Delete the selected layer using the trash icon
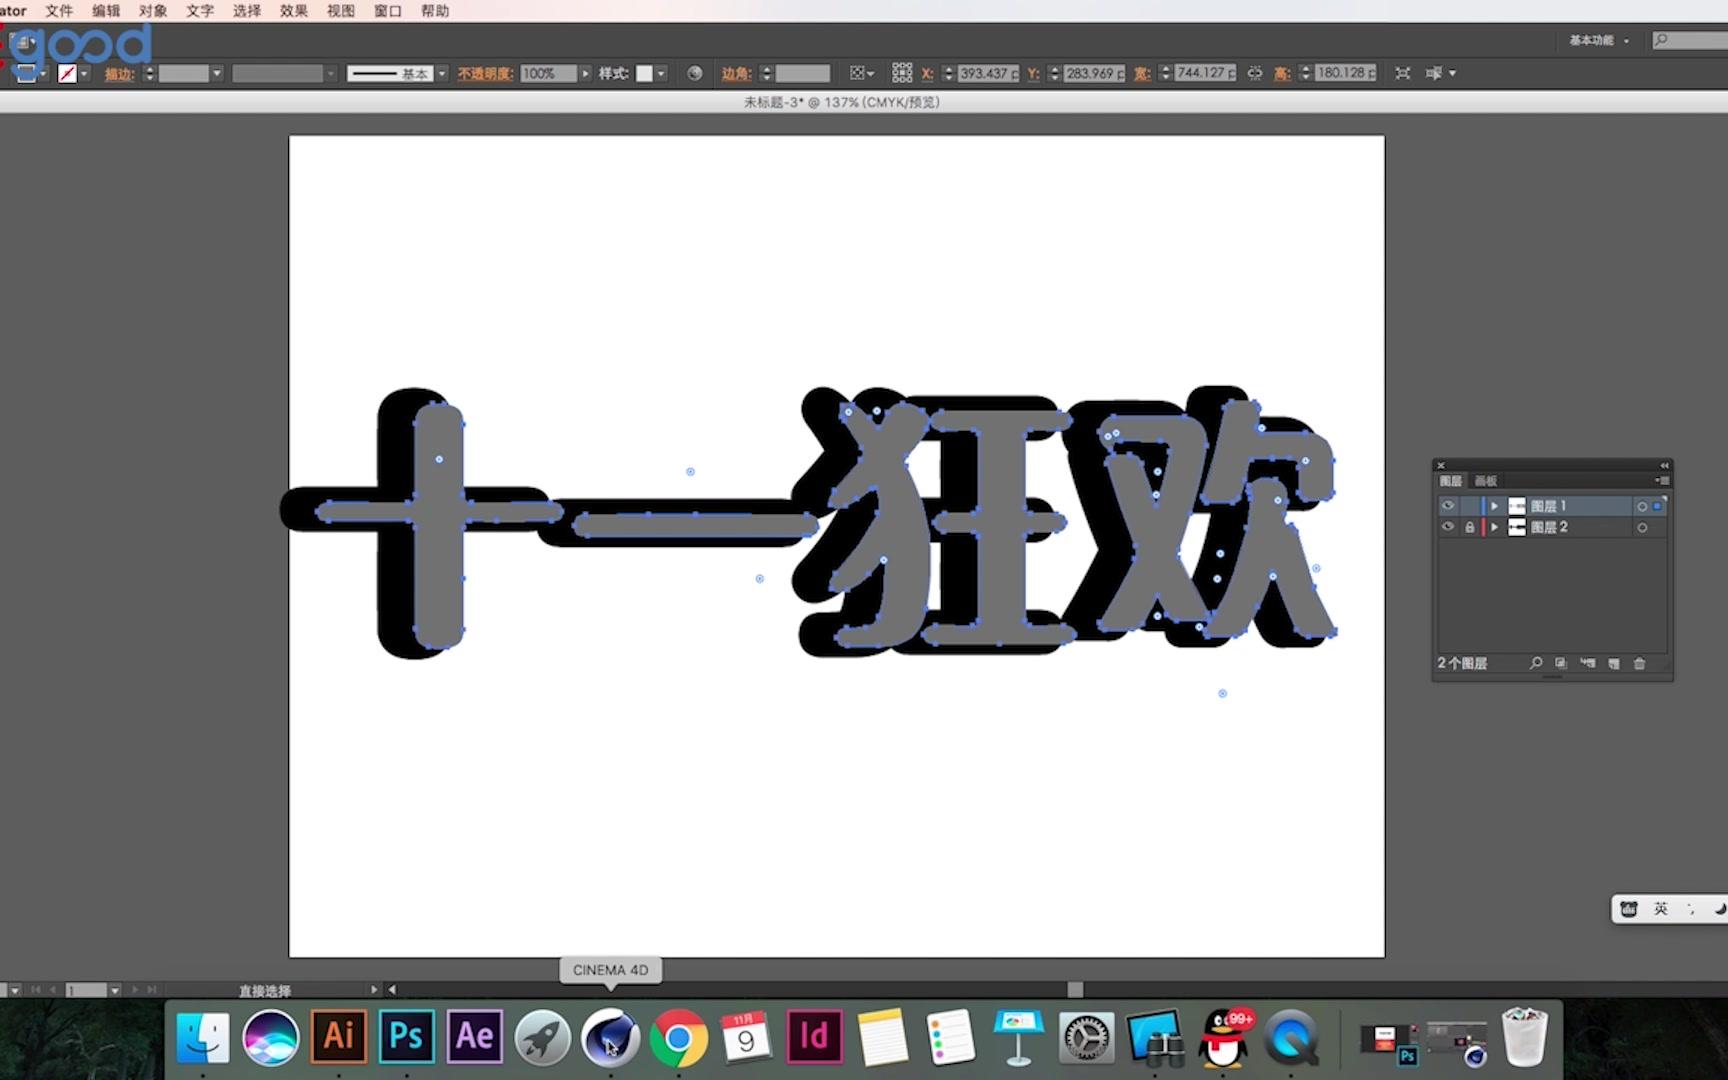The image size is (1728, 1080). pyautogui.click(x=1640, y=663)
